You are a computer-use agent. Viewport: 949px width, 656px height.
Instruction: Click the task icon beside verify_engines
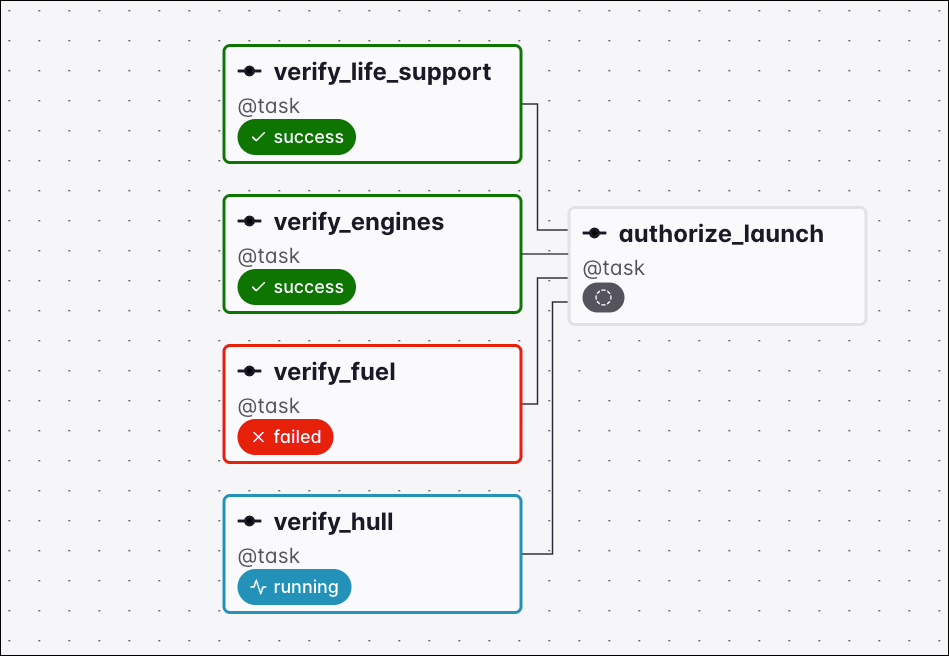pos(249,221)
